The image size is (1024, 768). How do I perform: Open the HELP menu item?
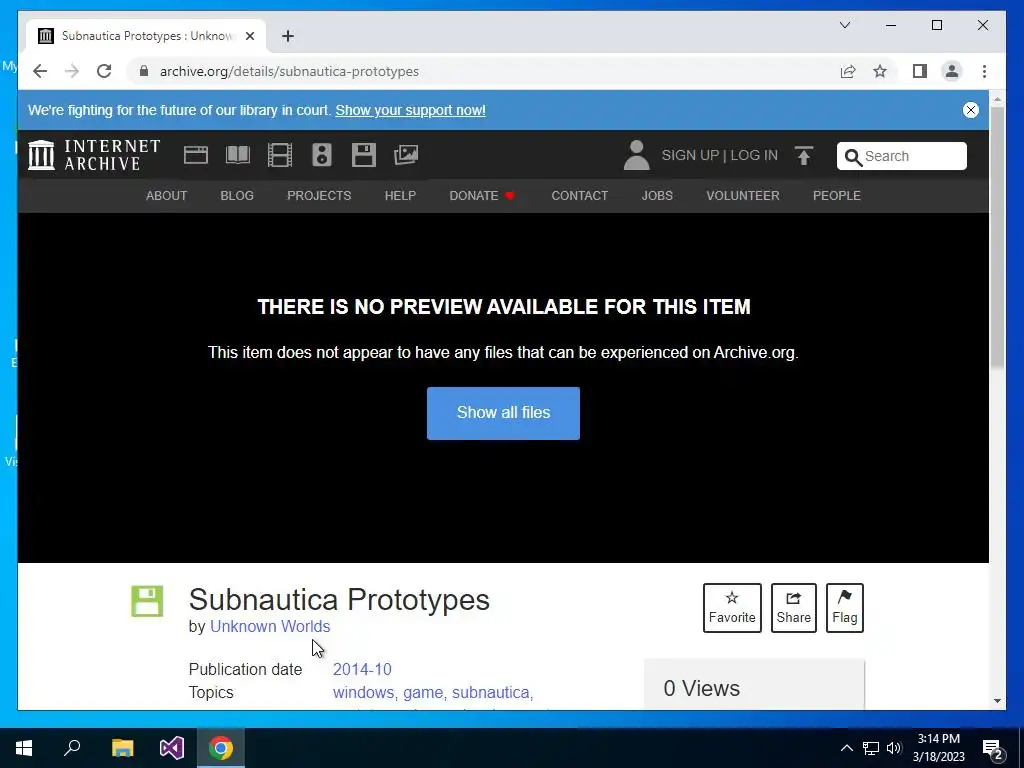pos(400,196)
